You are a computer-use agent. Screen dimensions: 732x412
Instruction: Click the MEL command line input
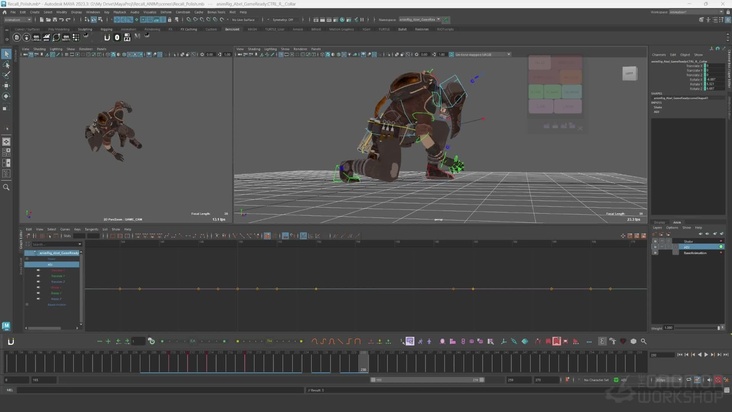[160, 390]
